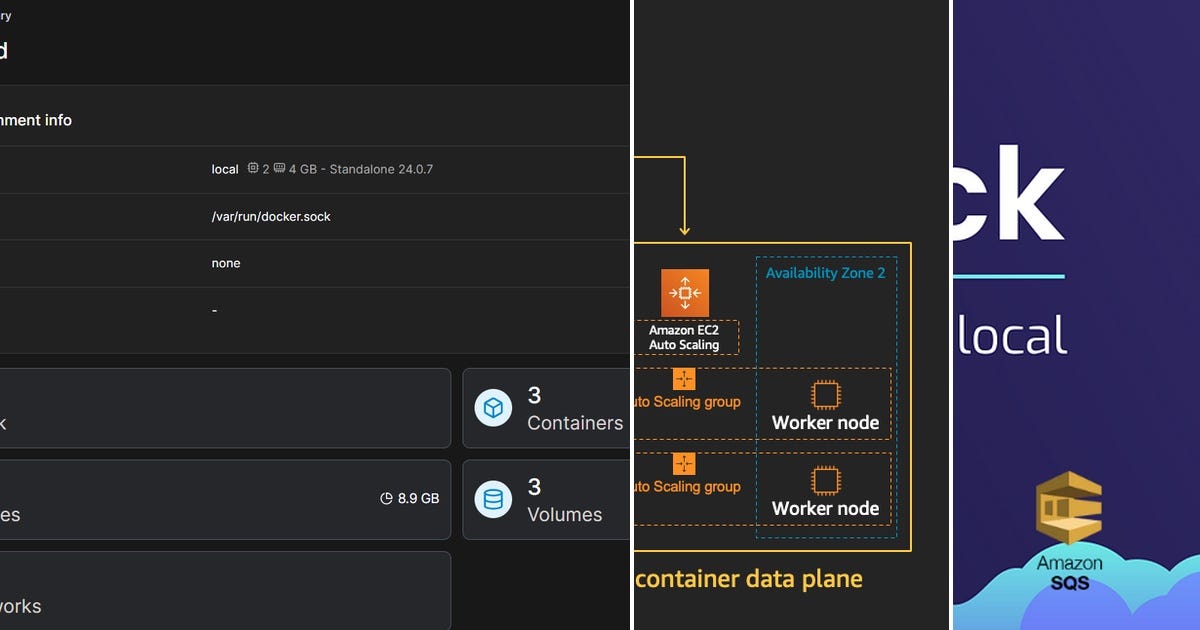Click the top Worker node processor icon
Image resolution: width=1200 pixels, height=630 pixels.
tap(824, 397)
